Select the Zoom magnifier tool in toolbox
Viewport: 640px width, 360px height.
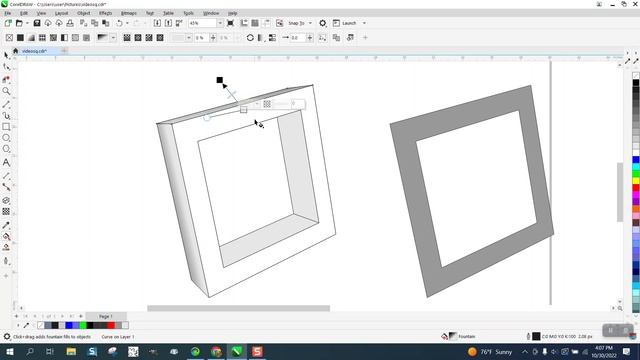6,91
